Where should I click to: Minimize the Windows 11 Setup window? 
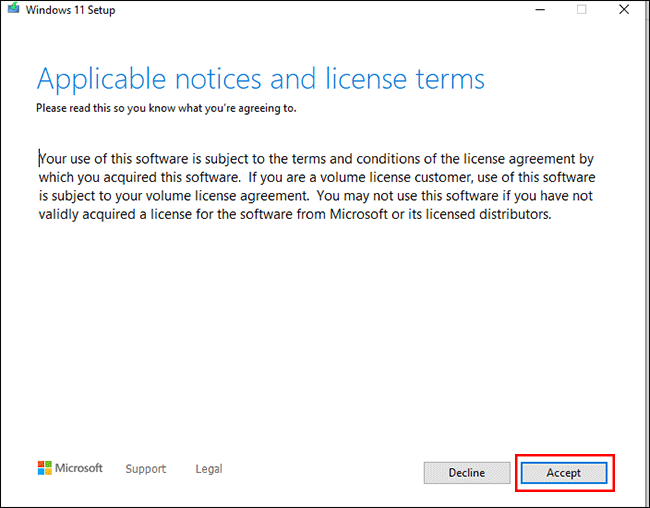[540, 9]
